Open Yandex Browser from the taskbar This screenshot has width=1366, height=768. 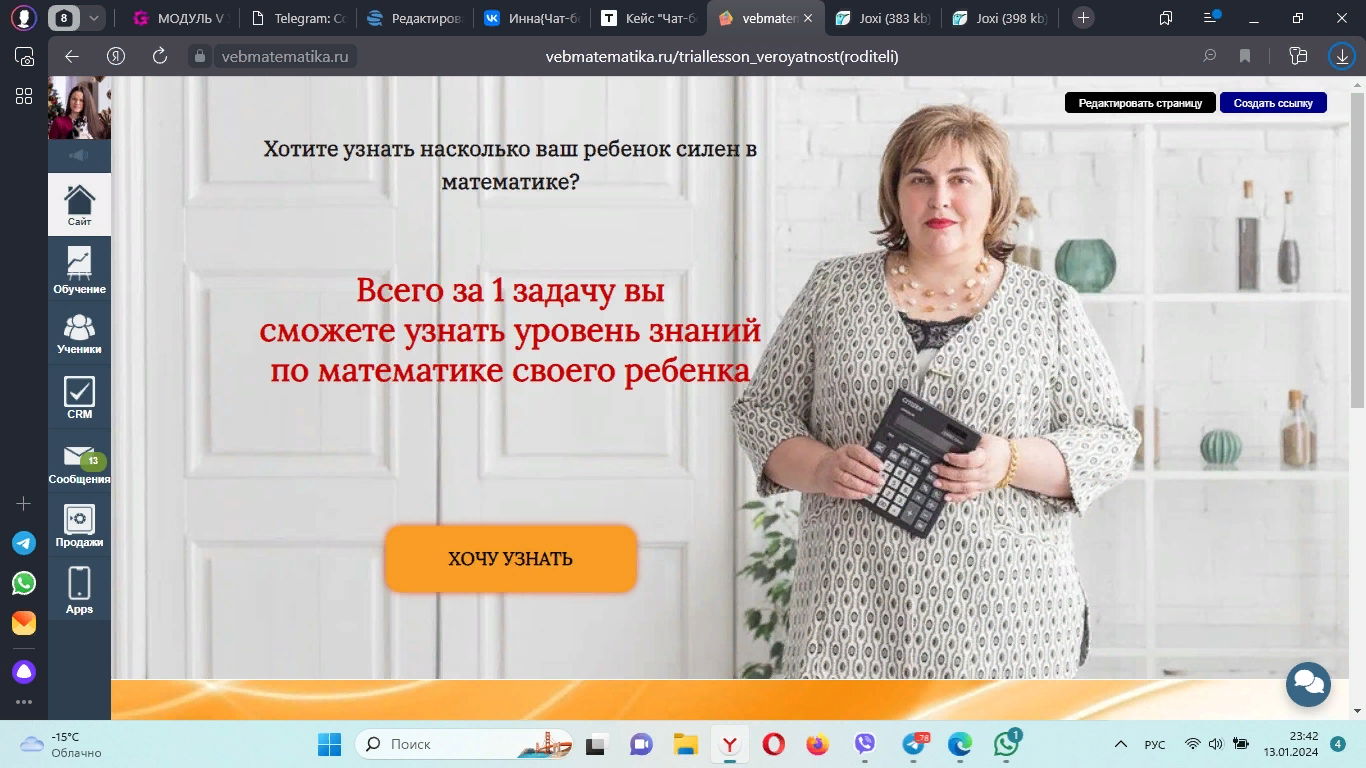(730, 744)
